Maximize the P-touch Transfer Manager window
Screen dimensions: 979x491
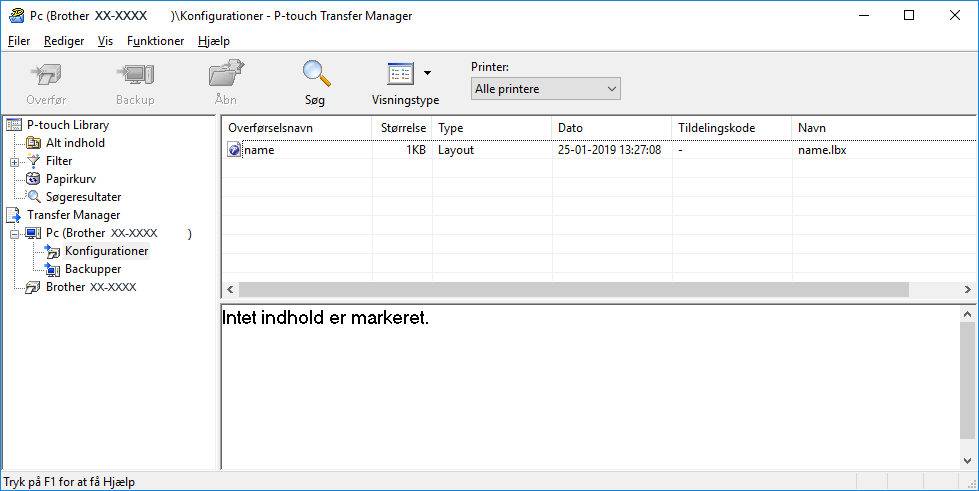pos(909,16)
